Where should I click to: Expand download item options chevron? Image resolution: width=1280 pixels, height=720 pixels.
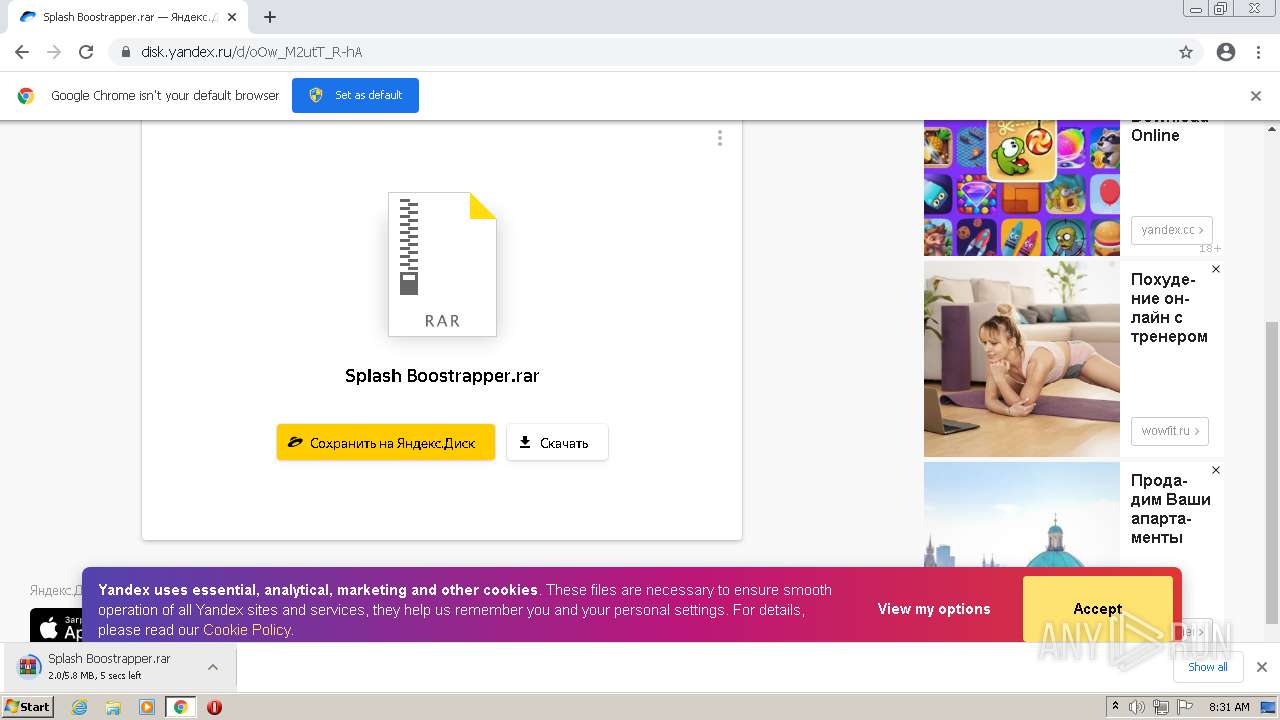(x=213, y=667)
